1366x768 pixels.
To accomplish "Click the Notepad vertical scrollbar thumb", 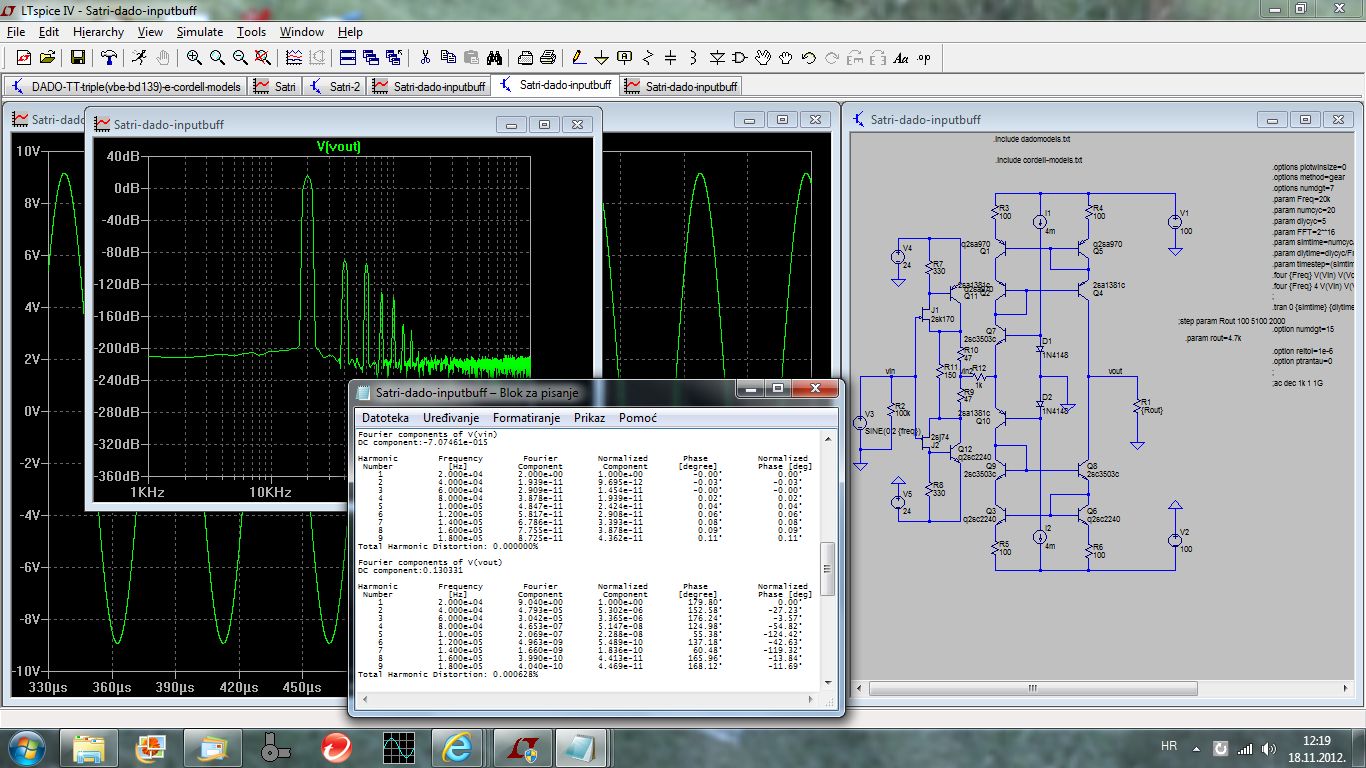I will tap(827, 570).
